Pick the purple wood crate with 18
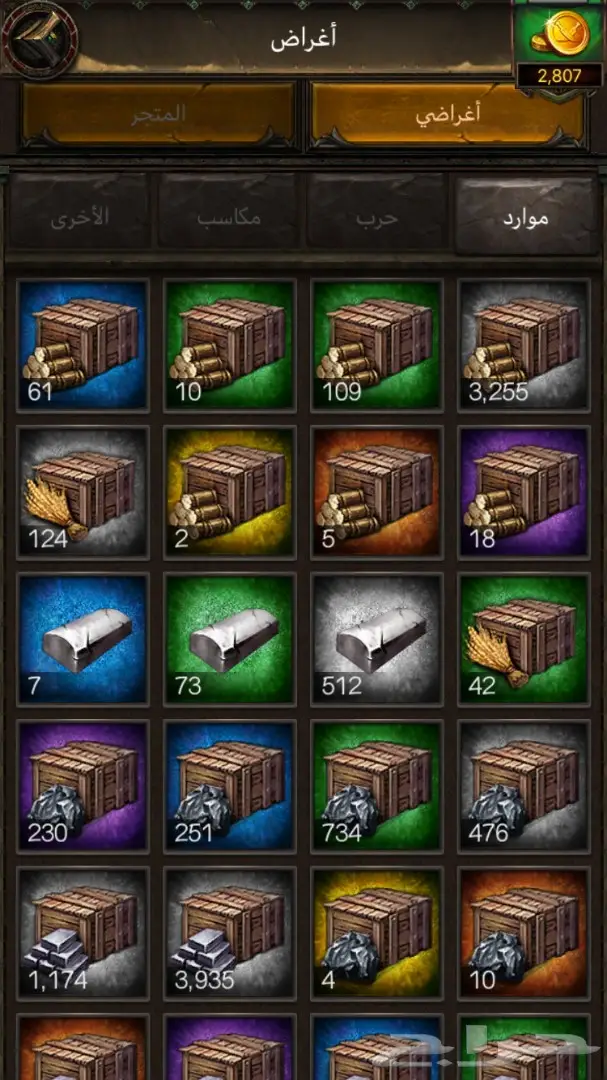The image size is (607, 1080). (524, 492)
